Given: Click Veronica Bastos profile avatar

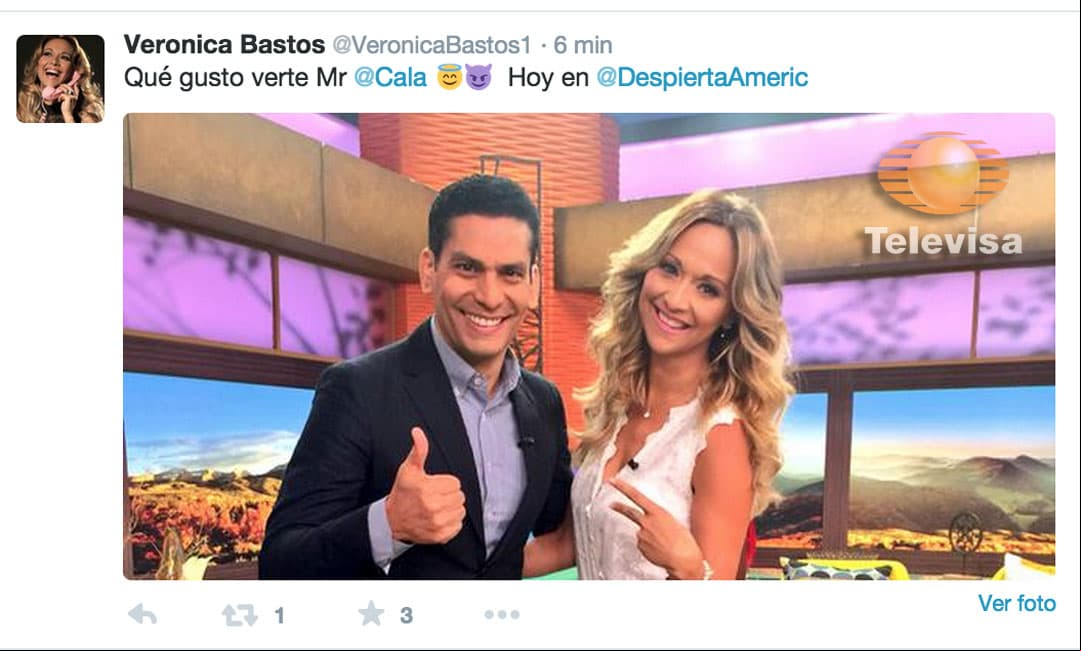Looking at the screenshot, I should pos(61,79).
